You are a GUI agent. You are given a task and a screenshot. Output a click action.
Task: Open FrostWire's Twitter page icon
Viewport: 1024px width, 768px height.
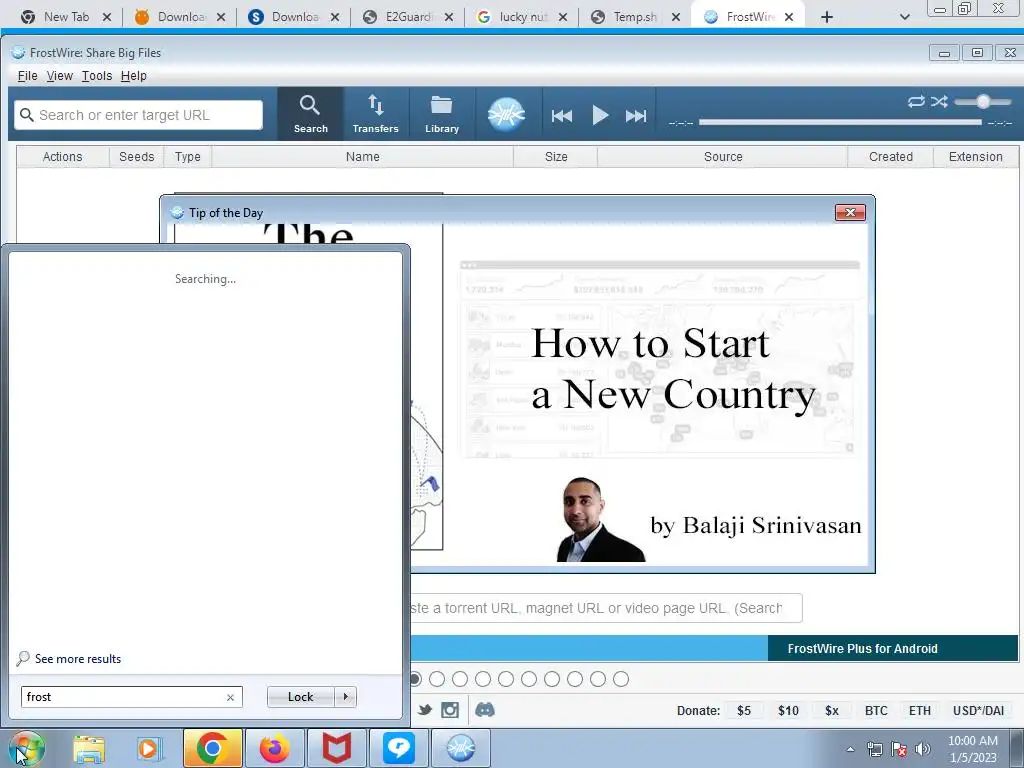[x=425, y=710]
